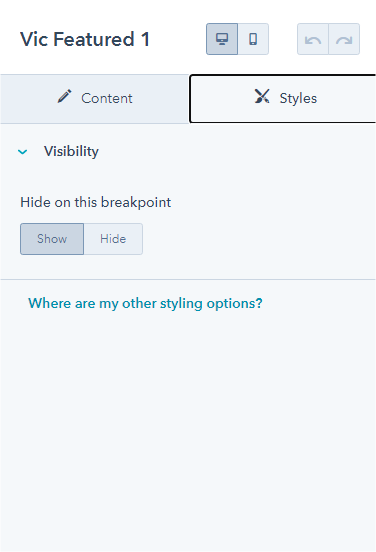
Task: Click the 'Hide on this breakpoint' label
Action: click(95, 202)
